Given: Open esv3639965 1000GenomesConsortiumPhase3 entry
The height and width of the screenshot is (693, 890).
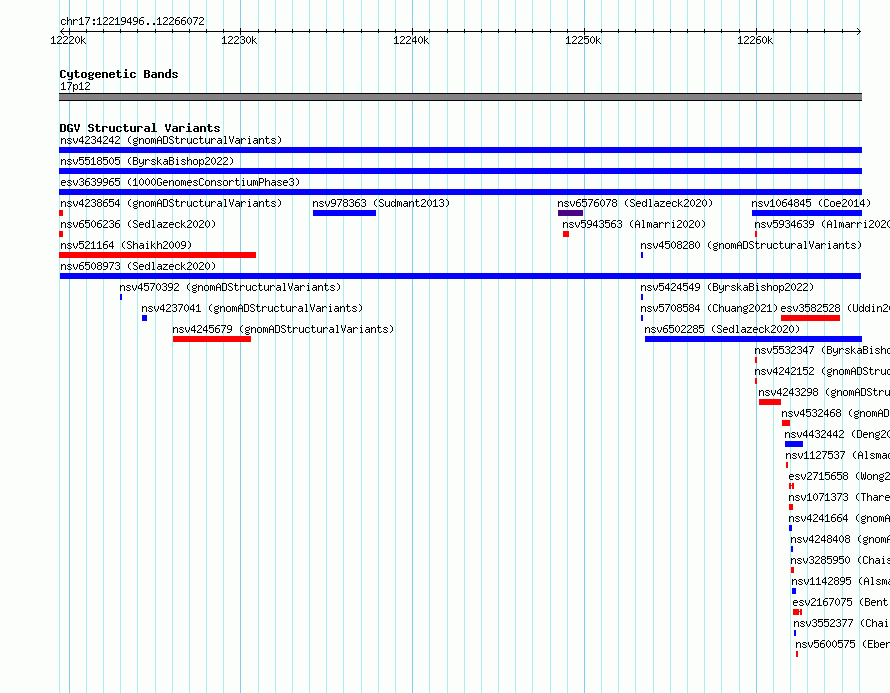Looking at the screenshot, I should point(180,182).
